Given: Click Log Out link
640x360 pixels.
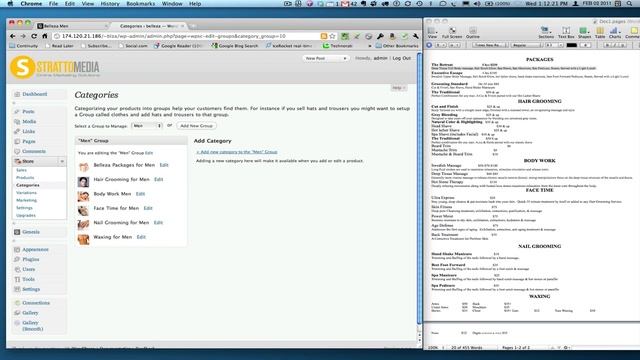Looking at the screenshot, I should (402, 58).
